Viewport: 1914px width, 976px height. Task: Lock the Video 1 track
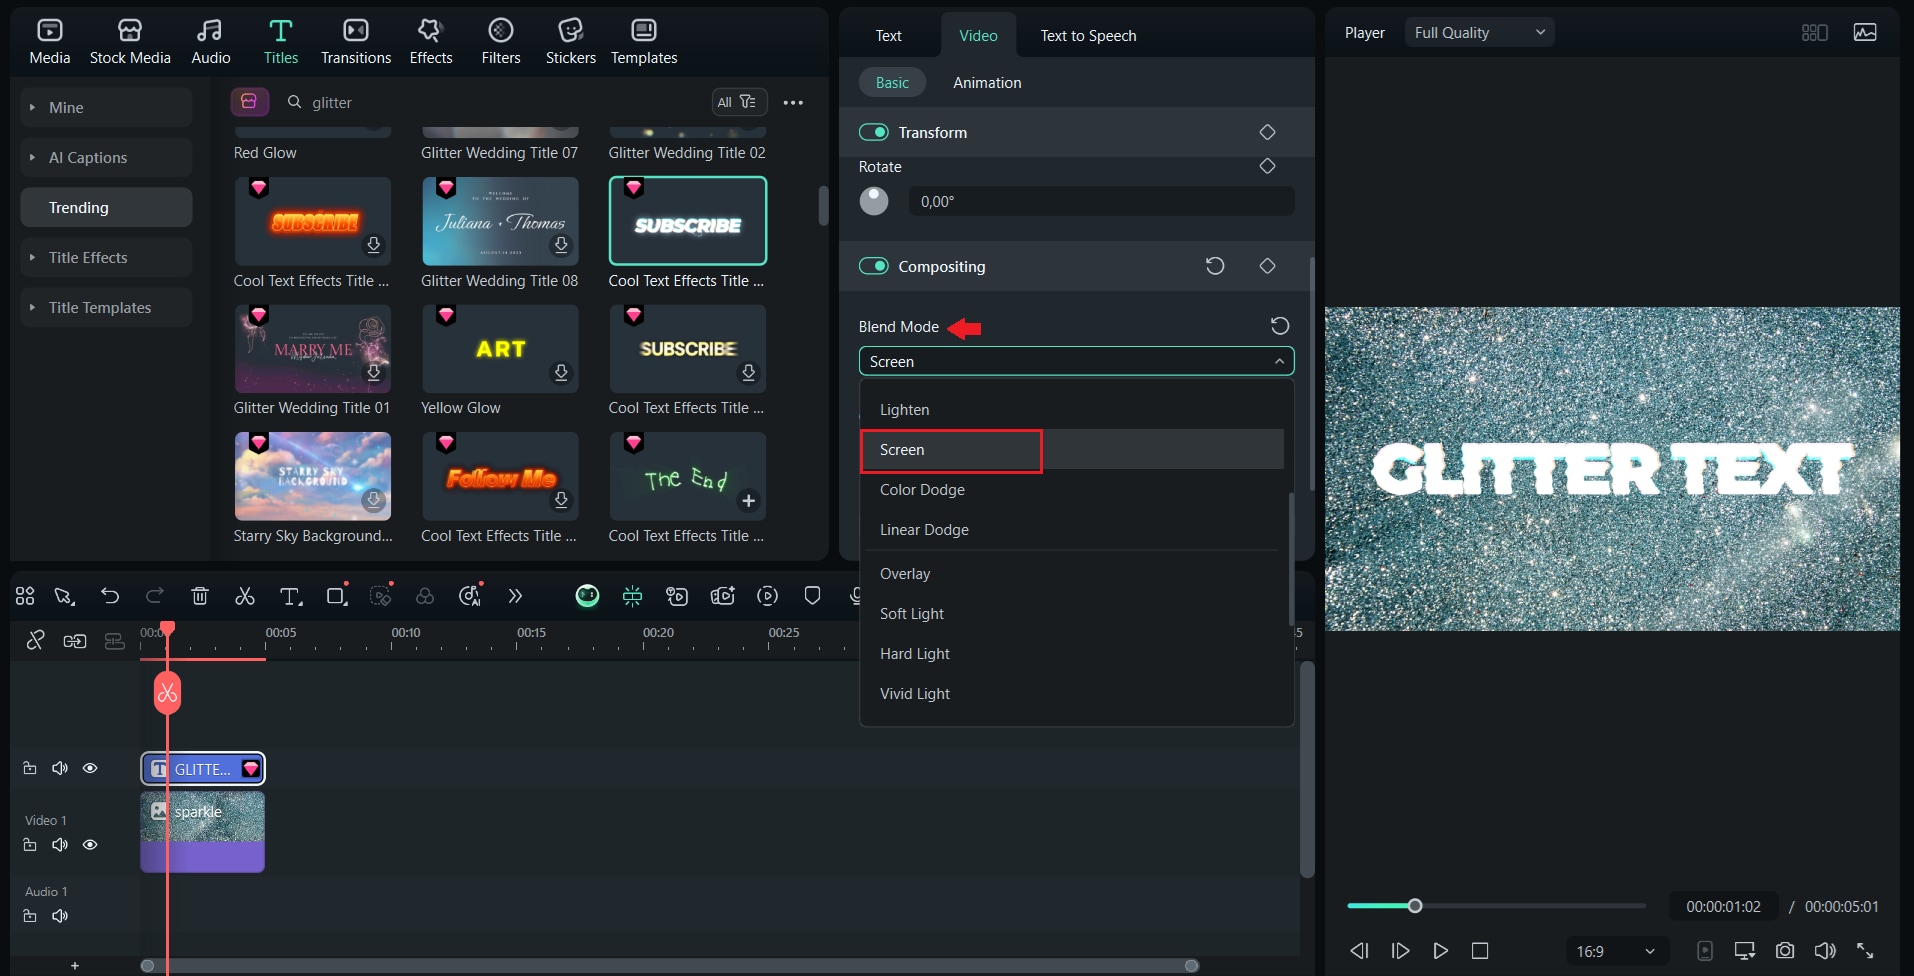(x=30, y=845)
